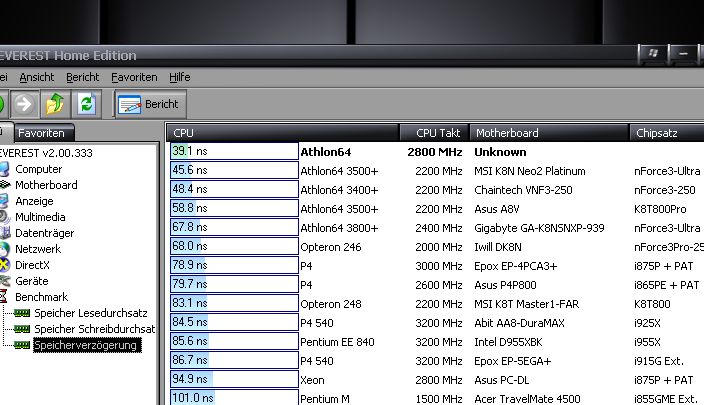Click 'Gigabyte GA-K8NSNXP-939' cell
Image resolution: width=704 pixels, height=405 pixels.
pyautogui.click(x=539, y=228)
